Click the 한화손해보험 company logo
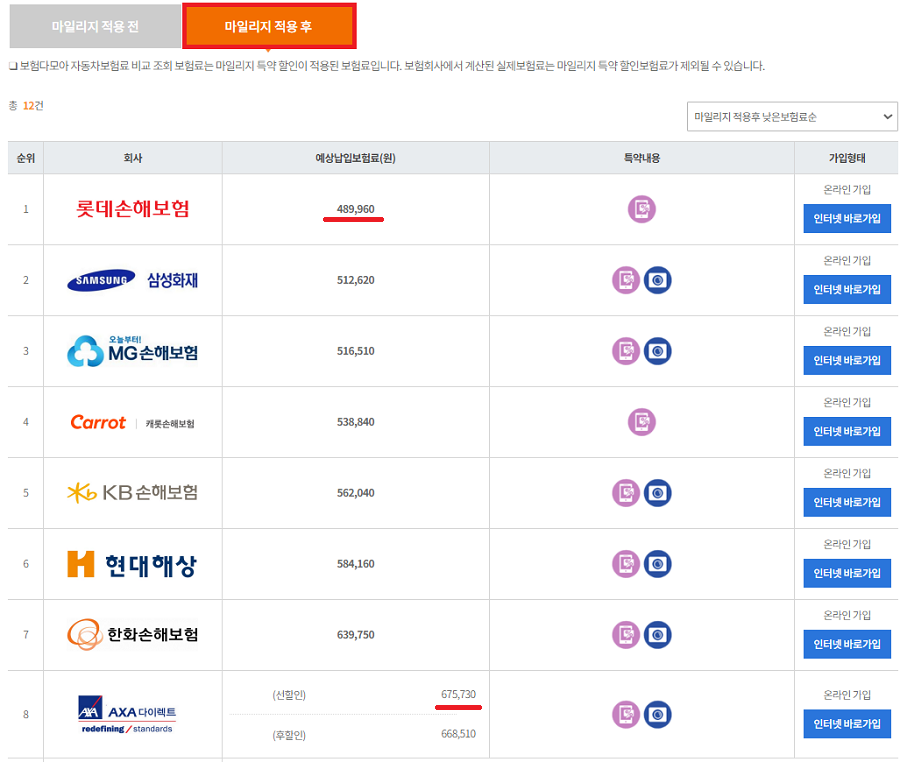900x762 pixels. [x=133, y=635]
